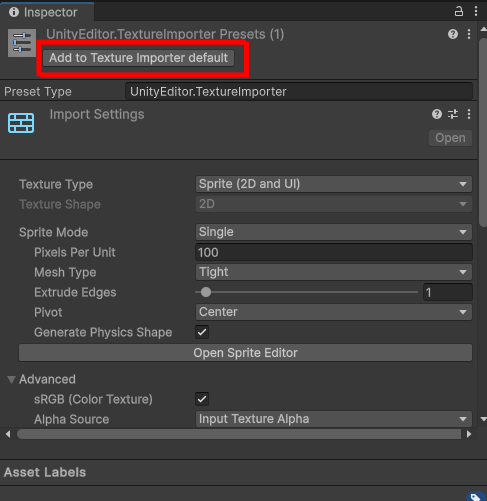
Task: Collapse the Advanced section
Action: coord(11,379)
